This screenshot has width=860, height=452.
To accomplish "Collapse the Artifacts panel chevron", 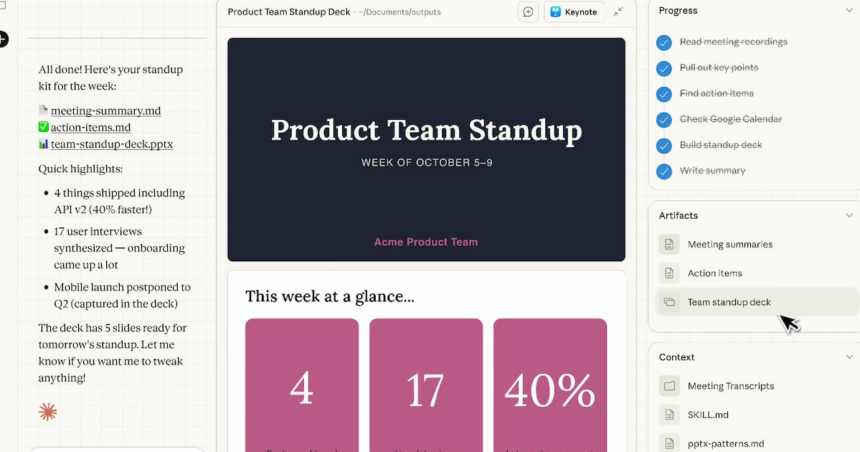I will (849, 216).
